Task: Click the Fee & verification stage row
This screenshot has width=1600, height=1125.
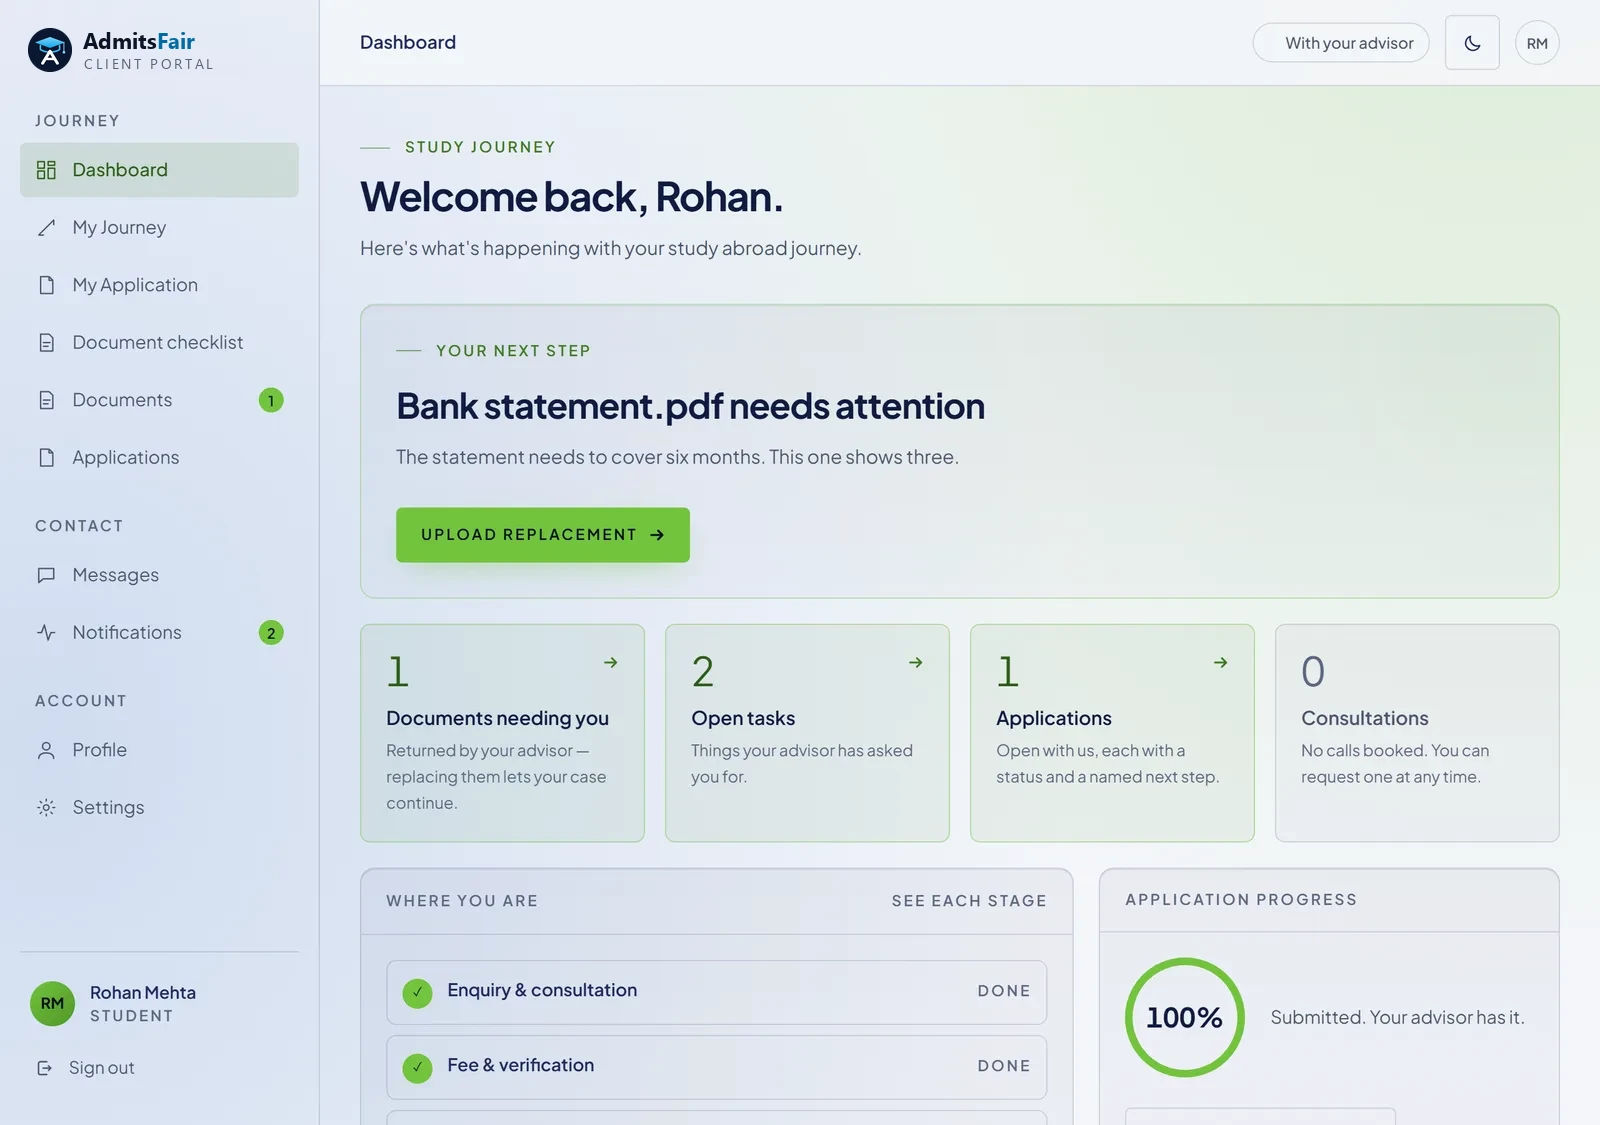Action: click(x=716, y=1067)
